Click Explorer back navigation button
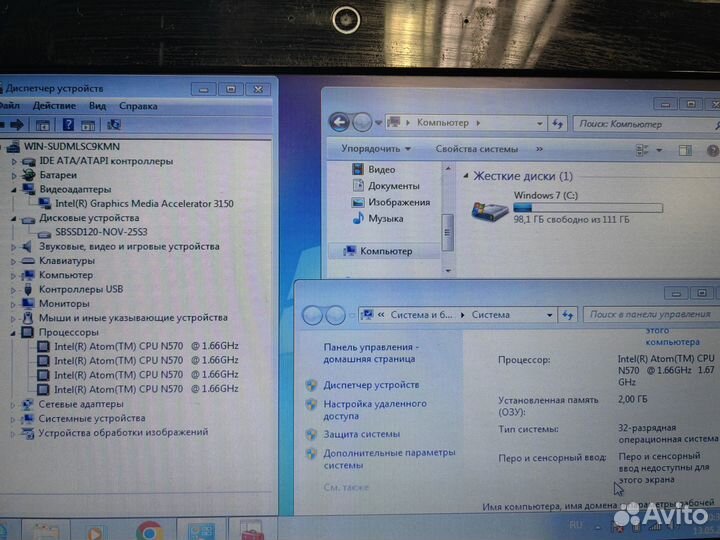Image resolution: width=720 pixels, height=540 pixels. point(339,122)
